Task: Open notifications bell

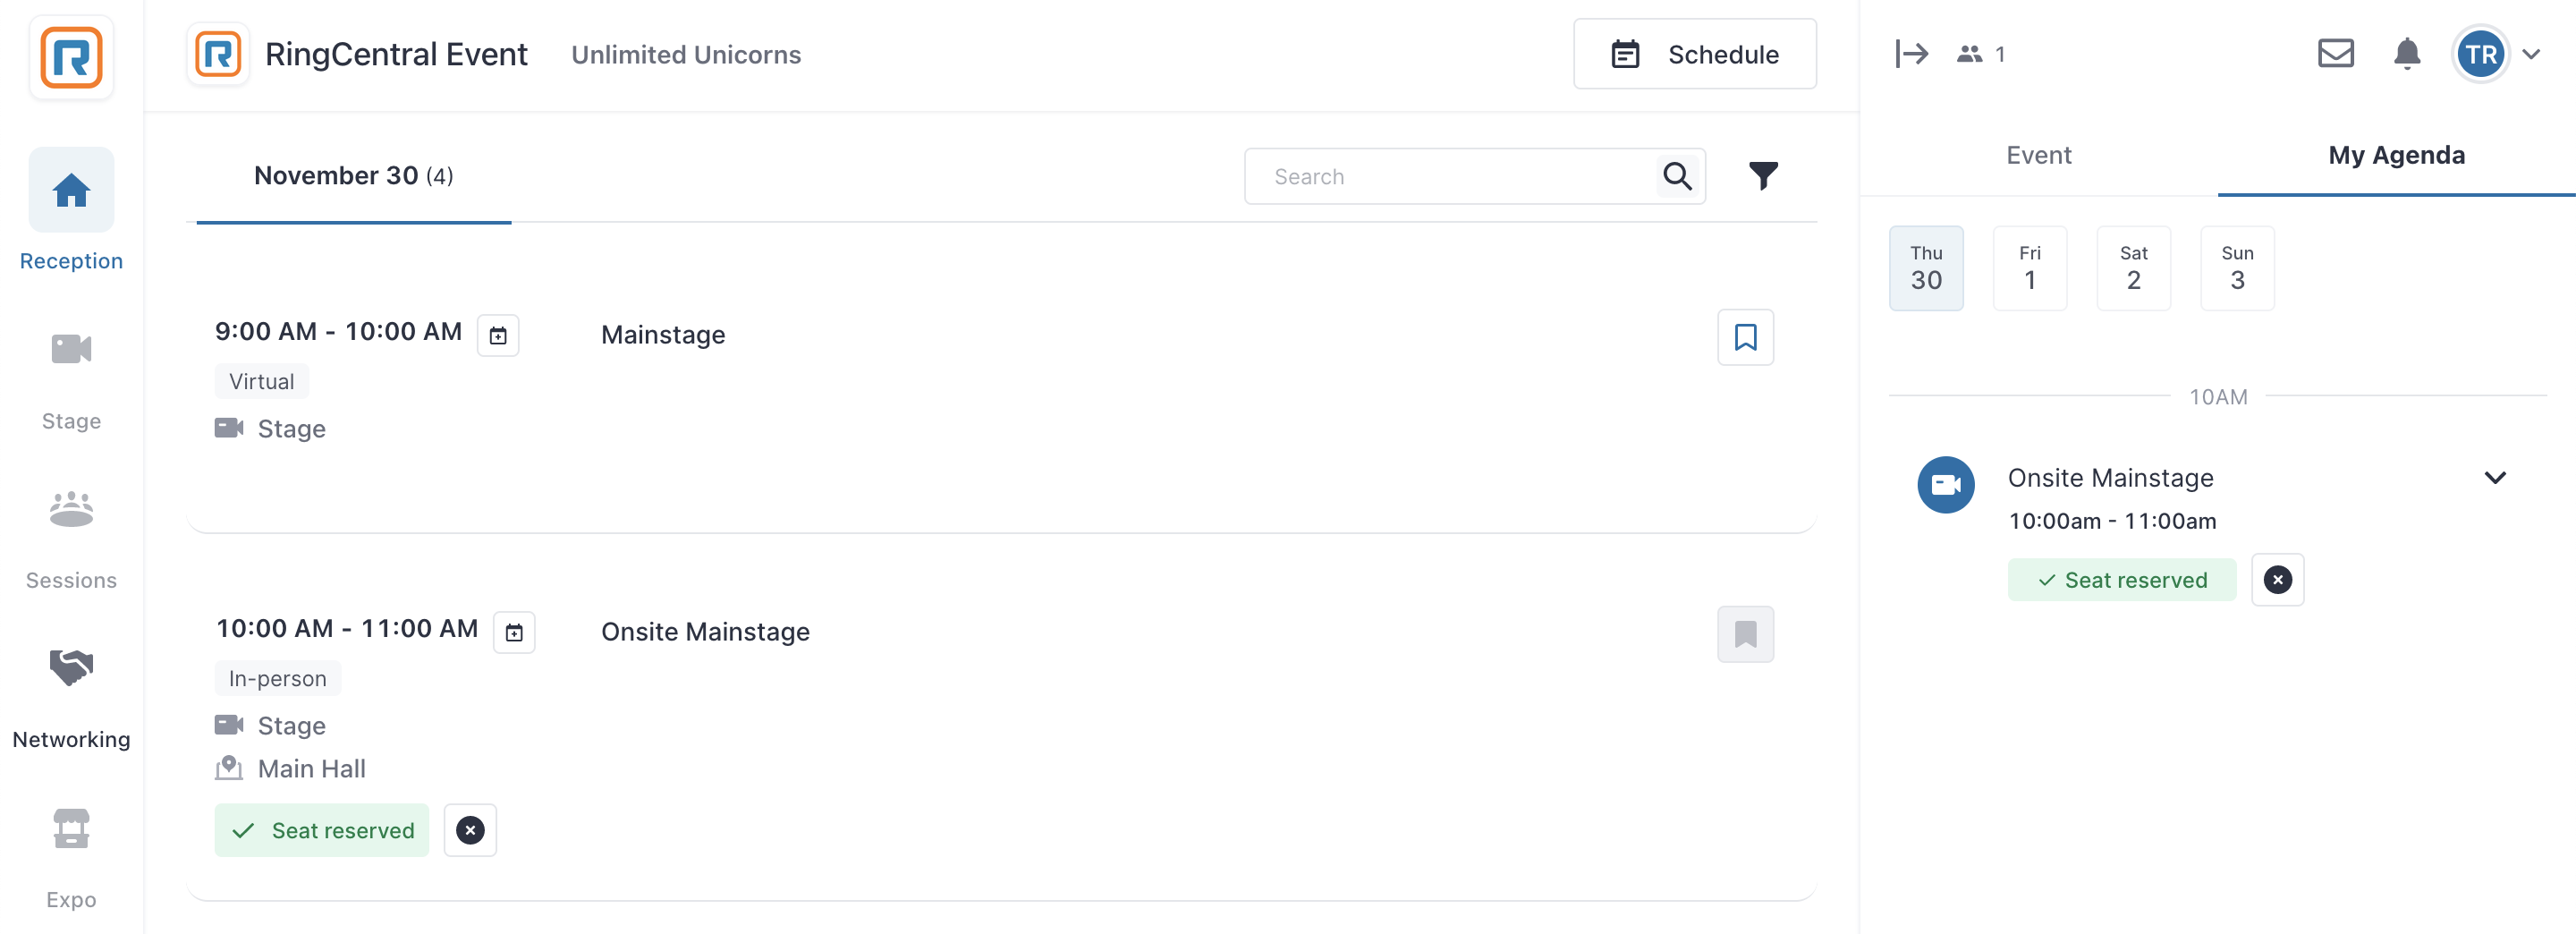Action: (2407, 54)
